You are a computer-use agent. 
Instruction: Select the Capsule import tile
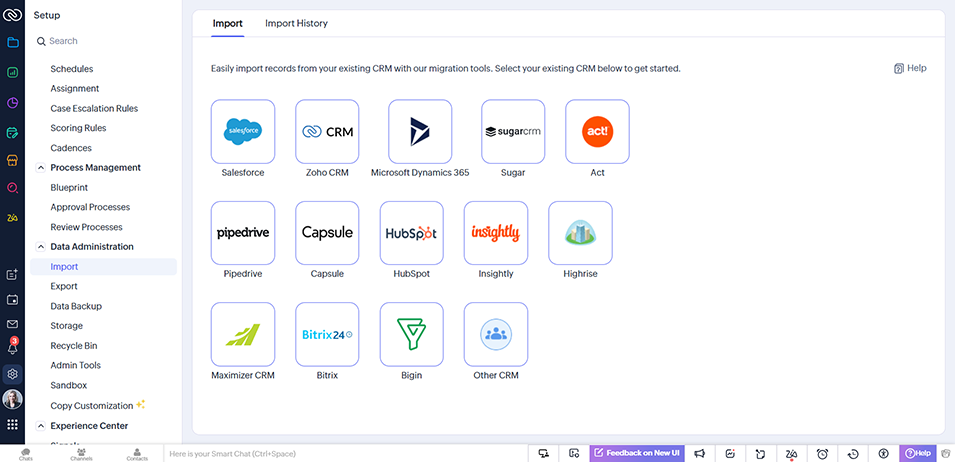(327, 233)
